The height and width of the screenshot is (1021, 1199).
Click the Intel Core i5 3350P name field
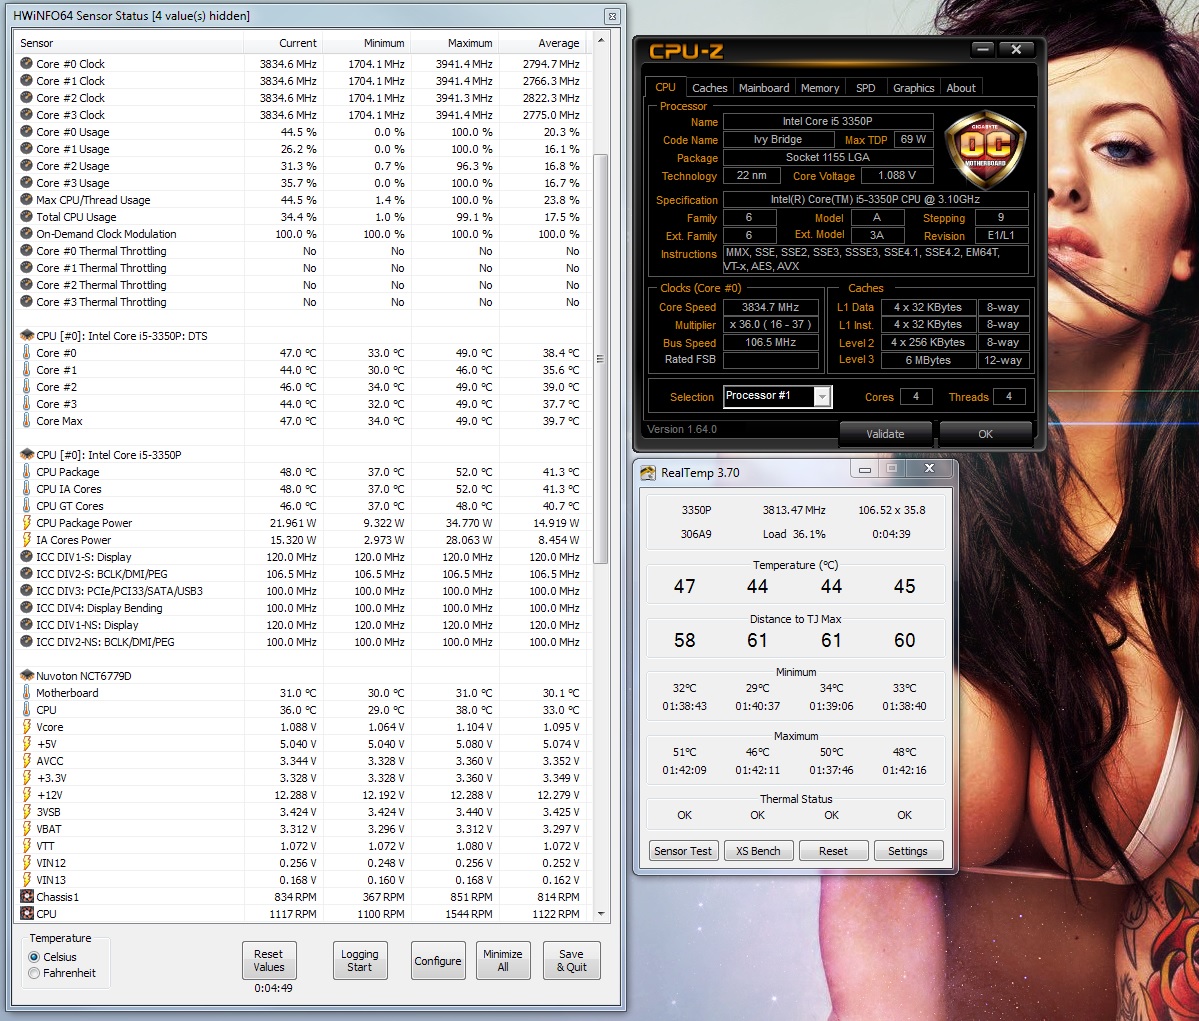coord(828,121)
